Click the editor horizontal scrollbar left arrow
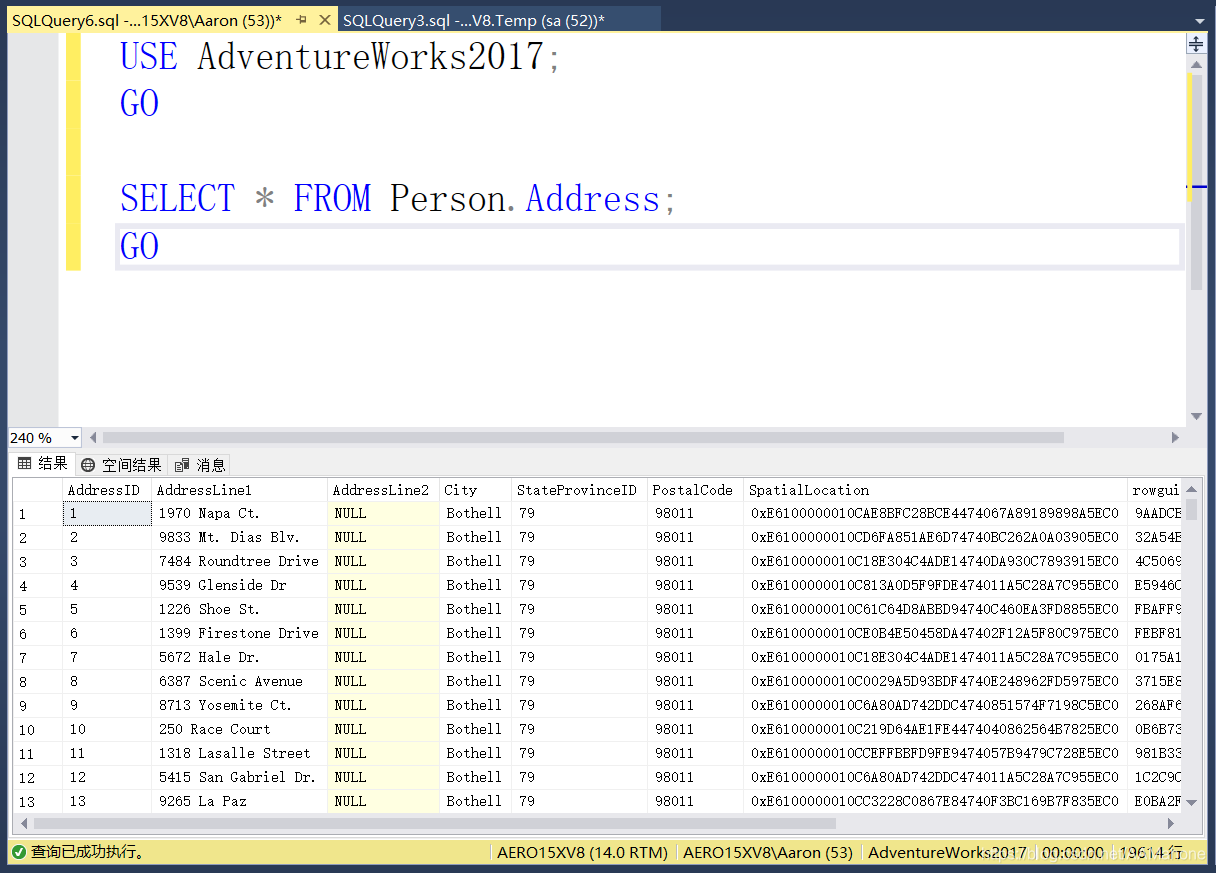This screenshot has width=1216, height=873. click(x=93, y=438)
